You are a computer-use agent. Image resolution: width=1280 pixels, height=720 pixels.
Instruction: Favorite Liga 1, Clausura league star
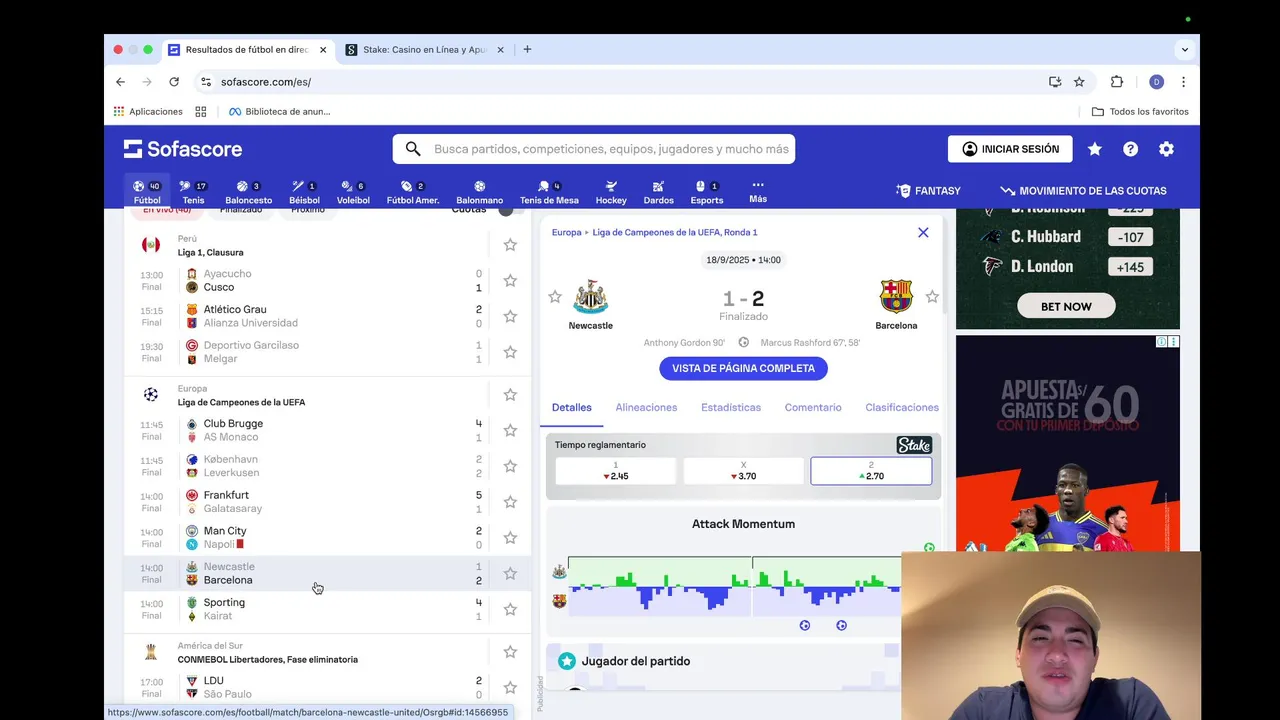pos(510,245)
